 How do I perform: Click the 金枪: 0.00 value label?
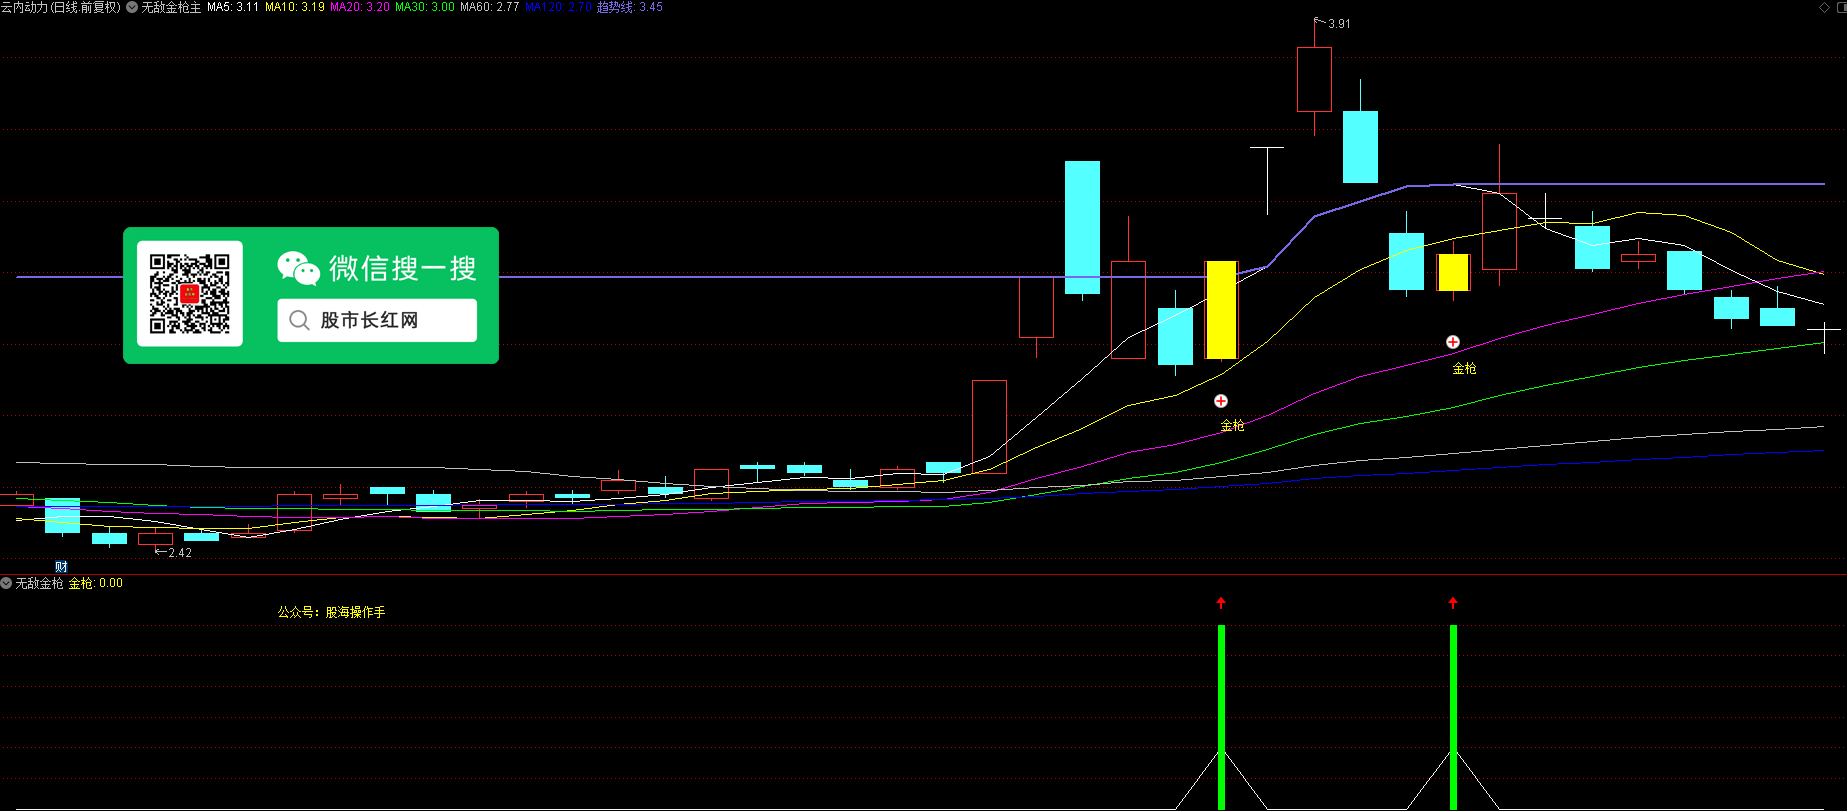[x=96, y=583]
